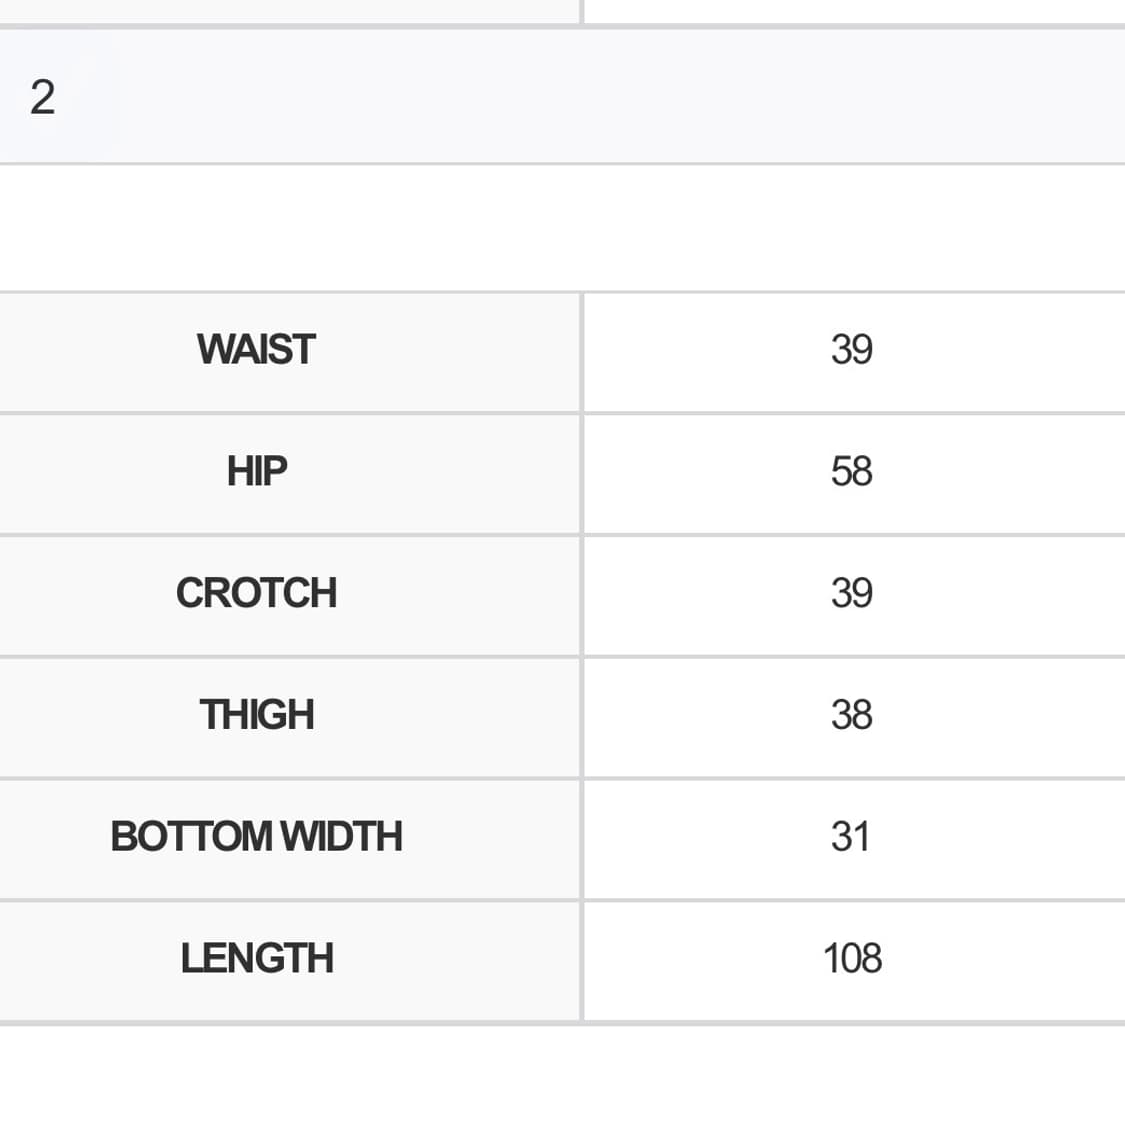Viewport: 1125px width, 1125px height.
Task: Click the HIP measurement value 58
Action: point(851,472)
